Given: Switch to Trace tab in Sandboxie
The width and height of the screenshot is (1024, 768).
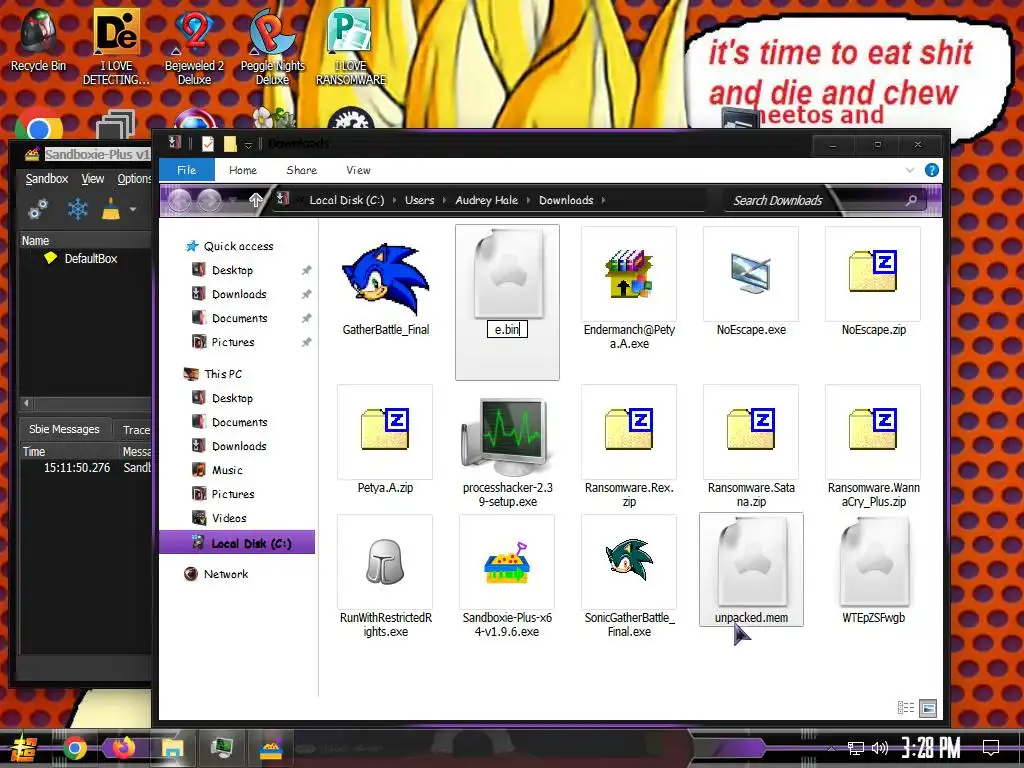Looking at the screenshot, I should click(136, 430).
